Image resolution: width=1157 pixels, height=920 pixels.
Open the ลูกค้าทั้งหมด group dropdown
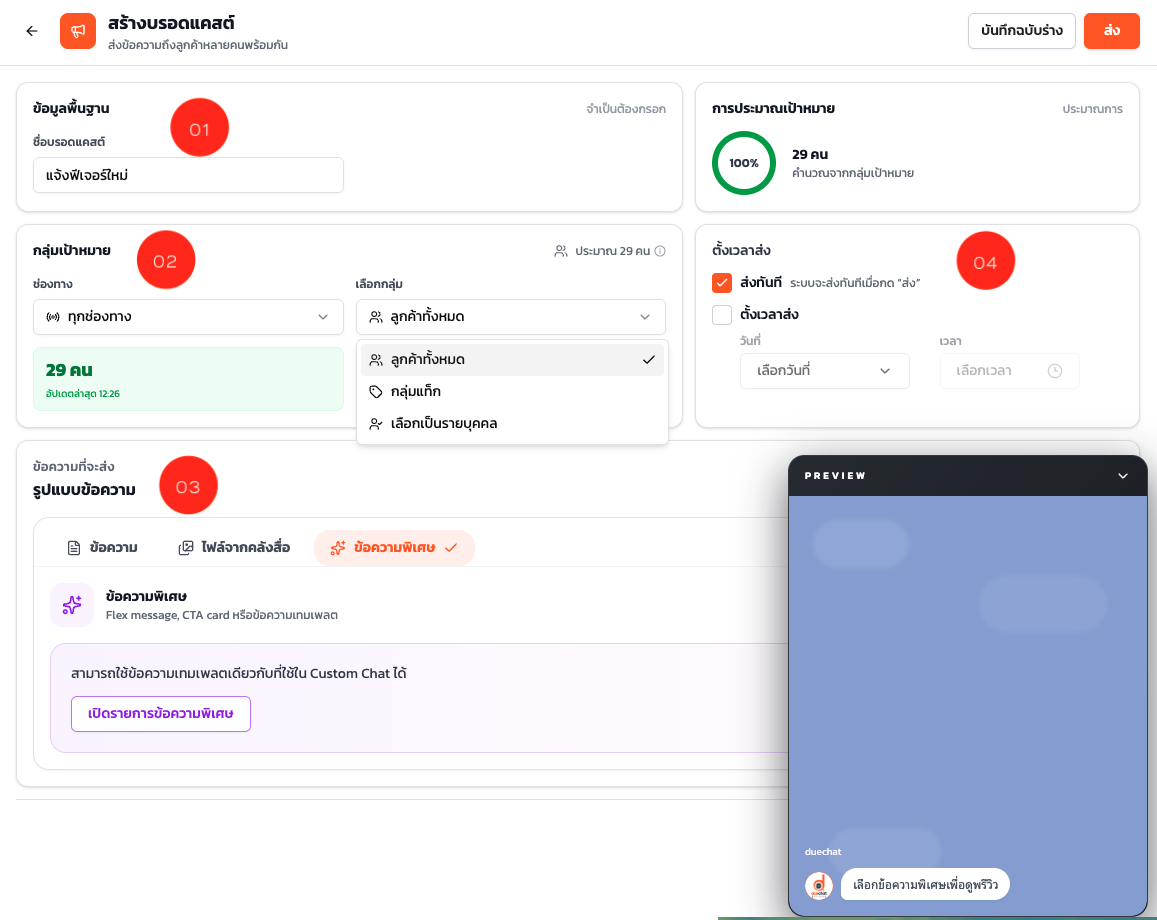[511, 317]
